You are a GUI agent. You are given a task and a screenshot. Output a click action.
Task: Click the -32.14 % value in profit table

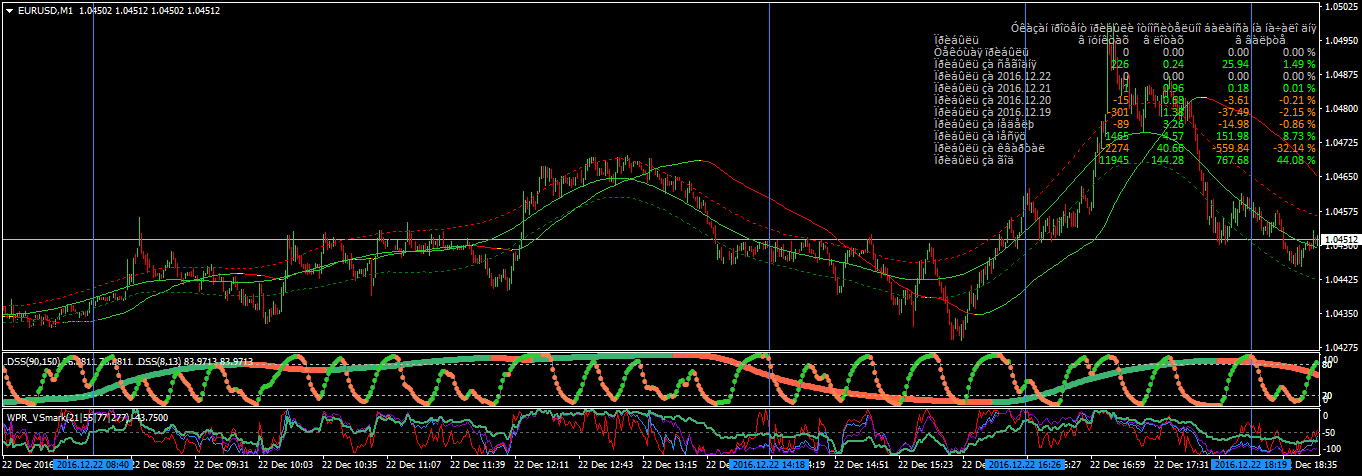(x=1294, y=148)
